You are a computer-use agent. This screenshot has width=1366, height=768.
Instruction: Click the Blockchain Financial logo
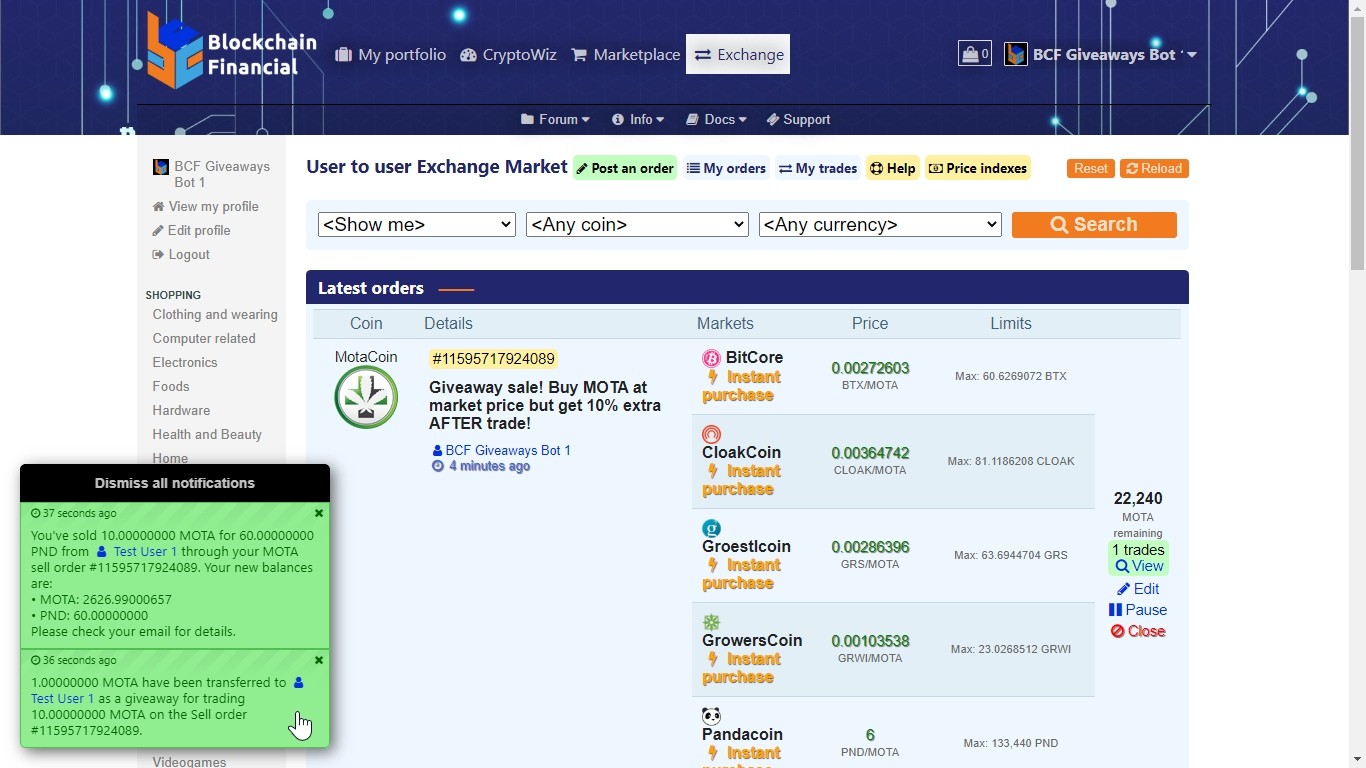231,52
